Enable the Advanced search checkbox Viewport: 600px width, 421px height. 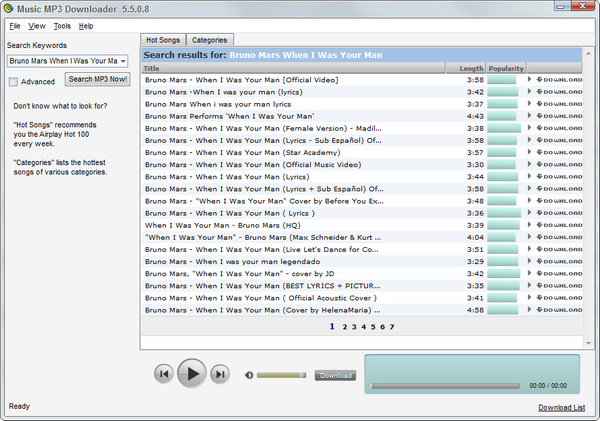[13, 82]
